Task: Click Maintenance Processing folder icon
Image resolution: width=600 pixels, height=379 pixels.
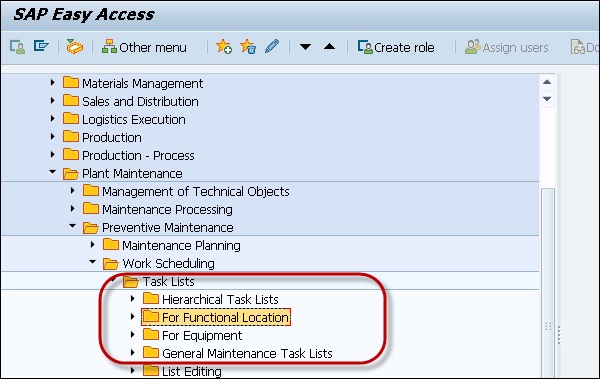Action: (x=91, y=208)
